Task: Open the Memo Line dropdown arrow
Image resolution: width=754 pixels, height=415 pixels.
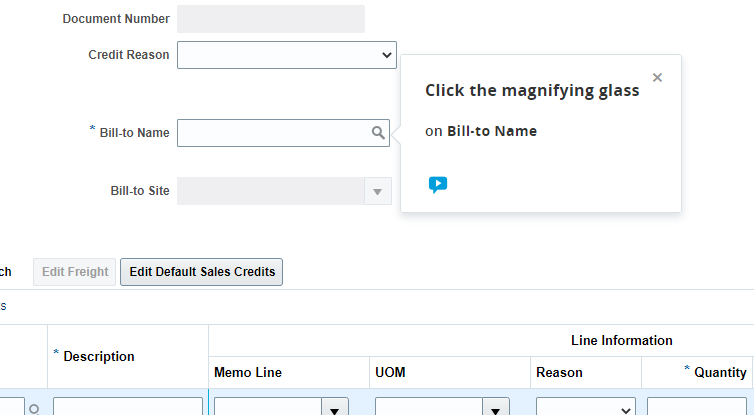Action: (334, 407)
